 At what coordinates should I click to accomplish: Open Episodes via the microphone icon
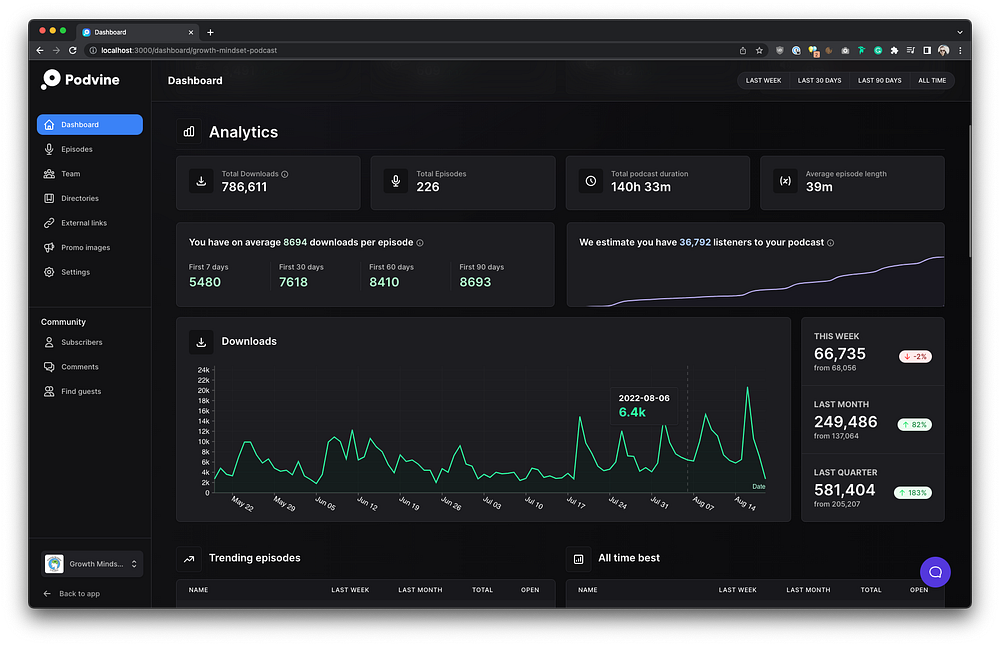click(x=50, y=149)
